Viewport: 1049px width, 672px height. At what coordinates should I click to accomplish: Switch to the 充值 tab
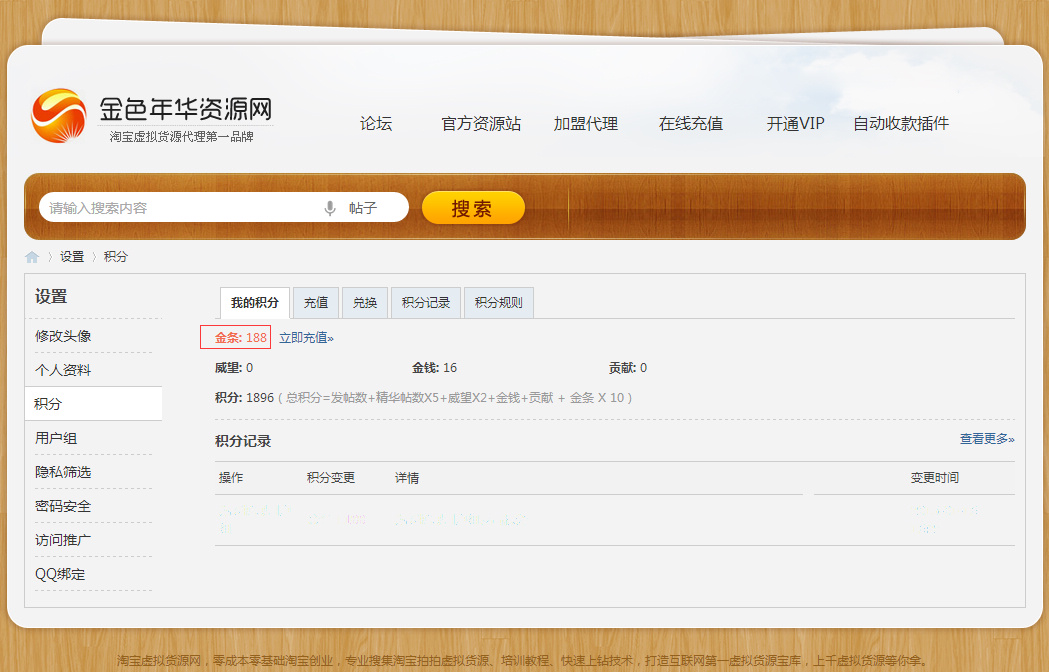point(316,303)
